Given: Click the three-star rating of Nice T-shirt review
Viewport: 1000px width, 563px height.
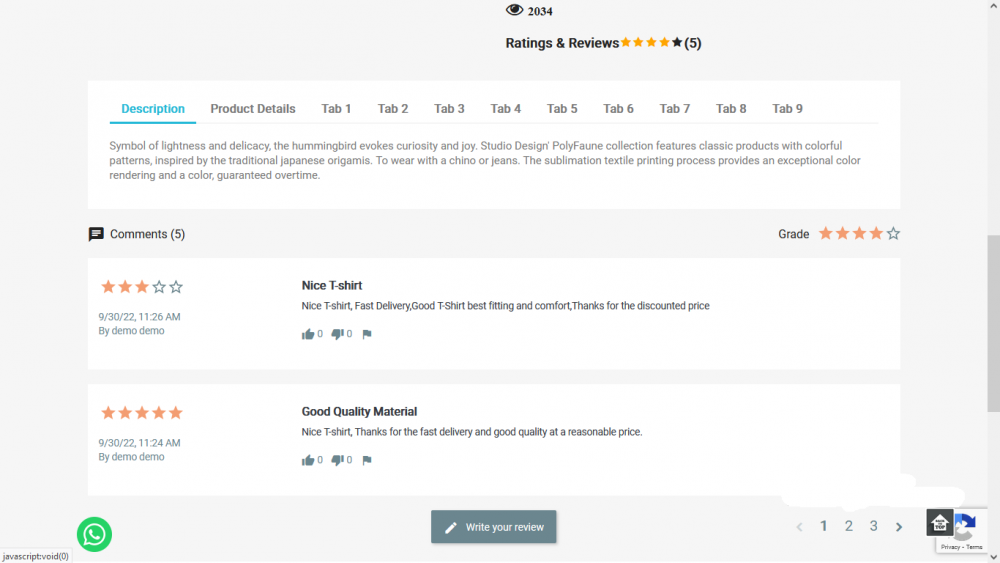Looking at the screenshot, I should (142, 287).
